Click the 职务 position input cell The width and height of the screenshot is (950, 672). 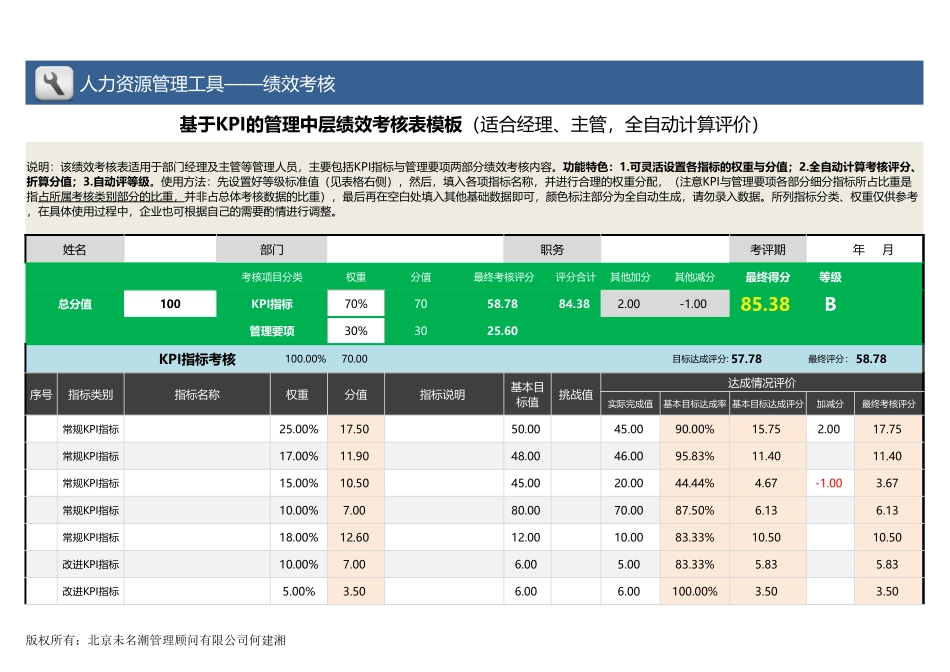[x=665, y=249]
